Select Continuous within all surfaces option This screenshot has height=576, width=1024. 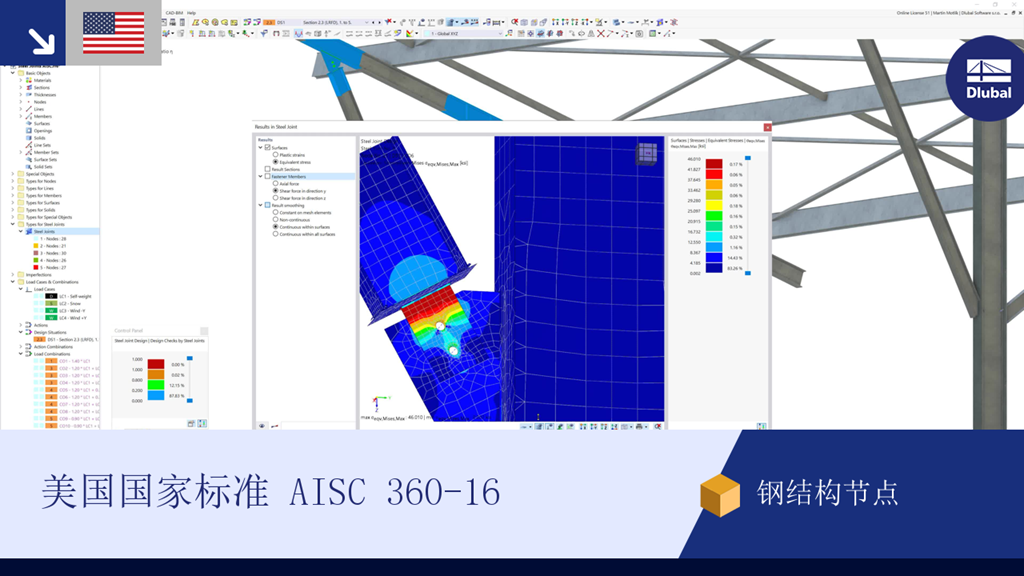276,234
